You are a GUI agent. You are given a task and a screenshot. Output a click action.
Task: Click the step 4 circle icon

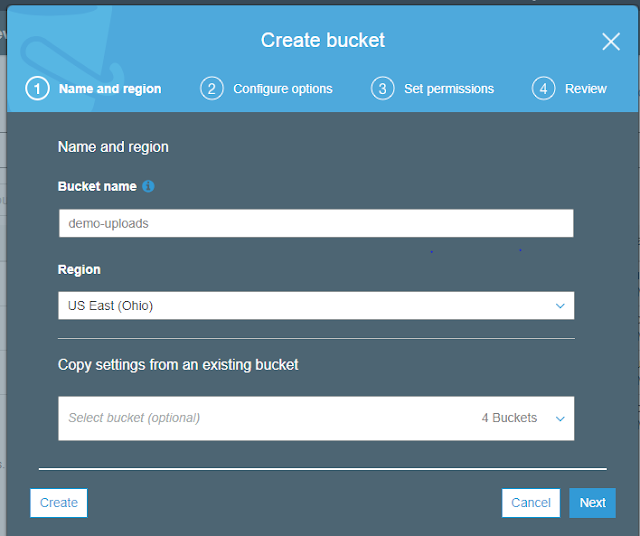click(x=543, y=88)
